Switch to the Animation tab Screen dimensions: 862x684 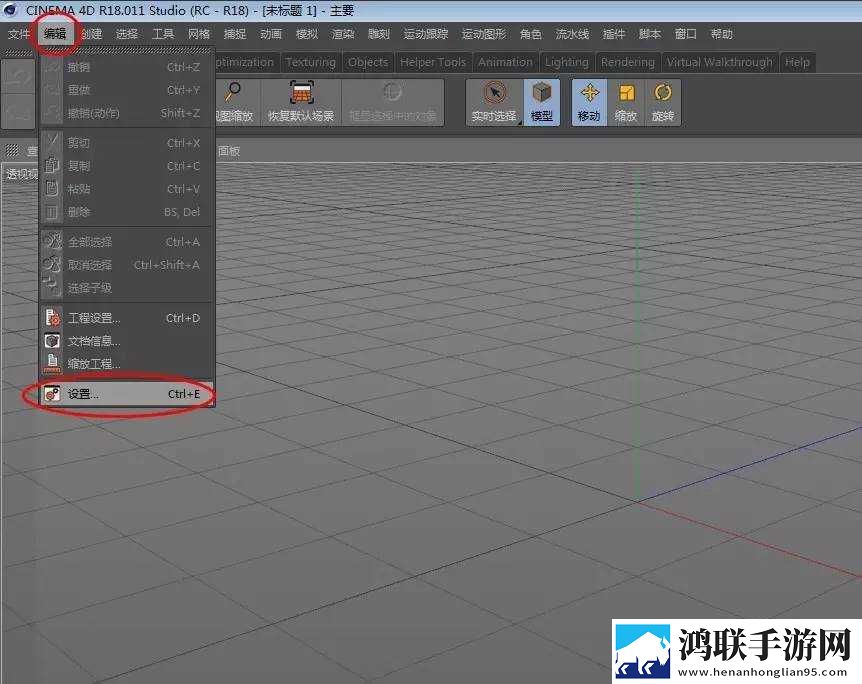pos(505,62)
